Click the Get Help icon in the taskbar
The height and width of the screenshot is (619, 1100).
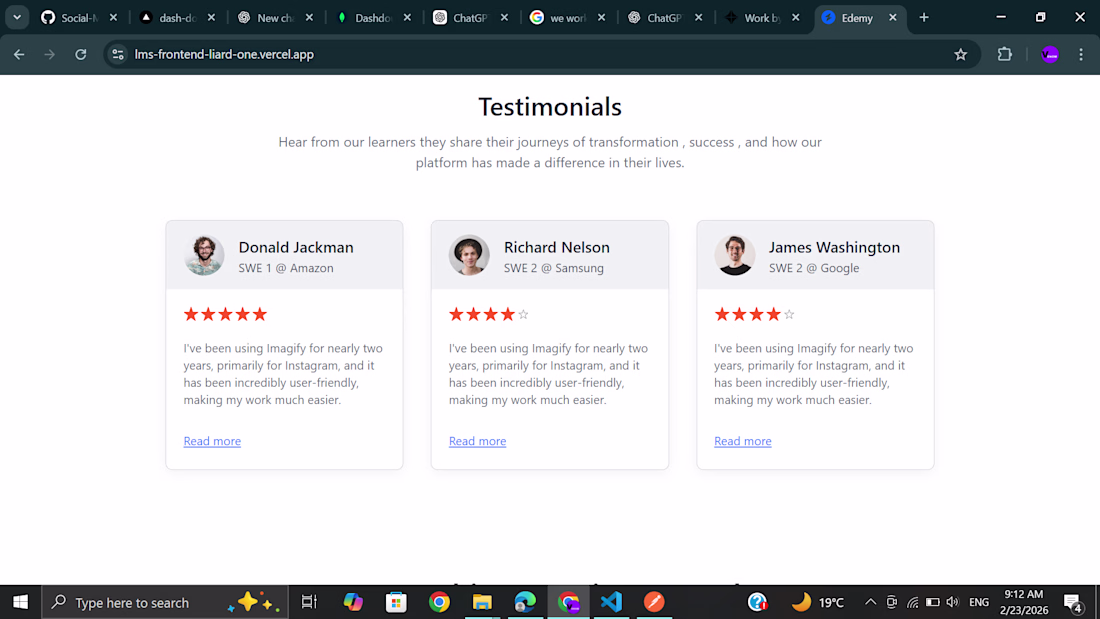click(x=757, y=602)
